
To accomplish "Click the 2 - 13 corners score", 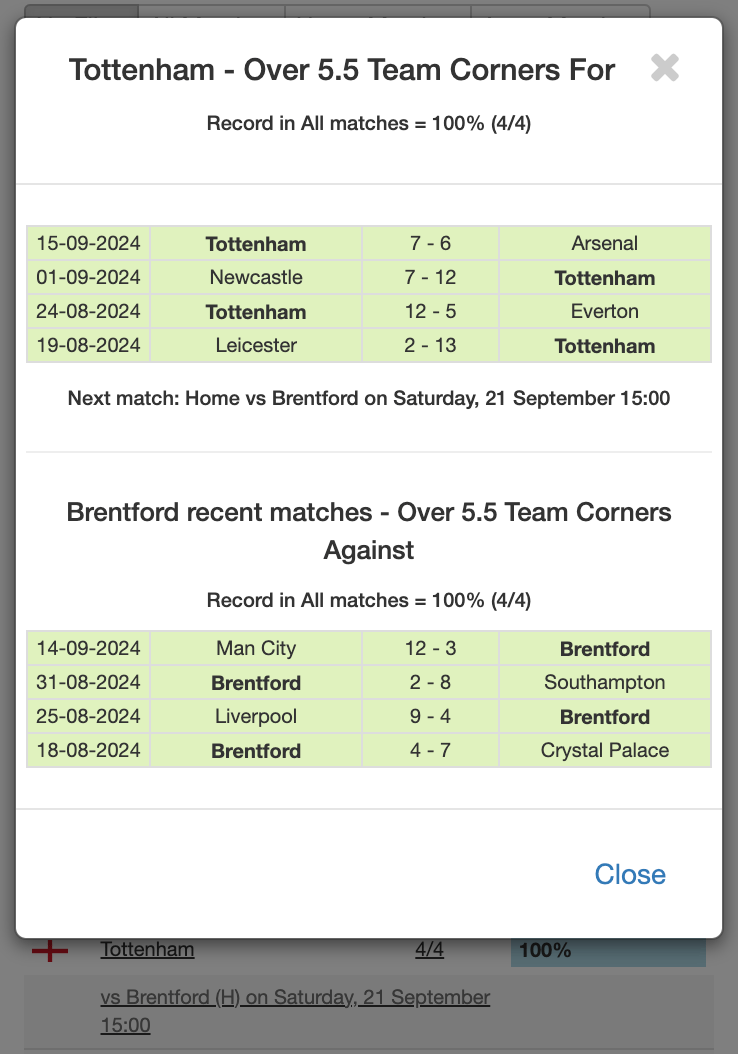I will coord(430,346).
